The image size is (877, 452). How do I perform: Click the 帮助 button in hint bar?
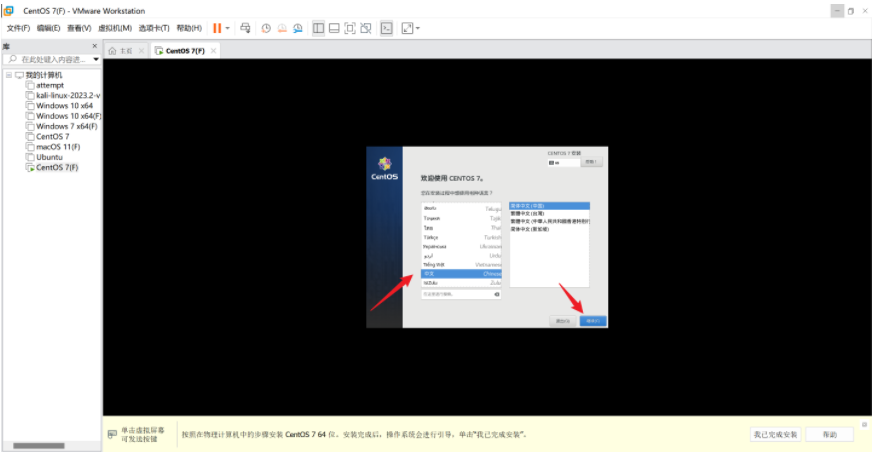point(829,435)
